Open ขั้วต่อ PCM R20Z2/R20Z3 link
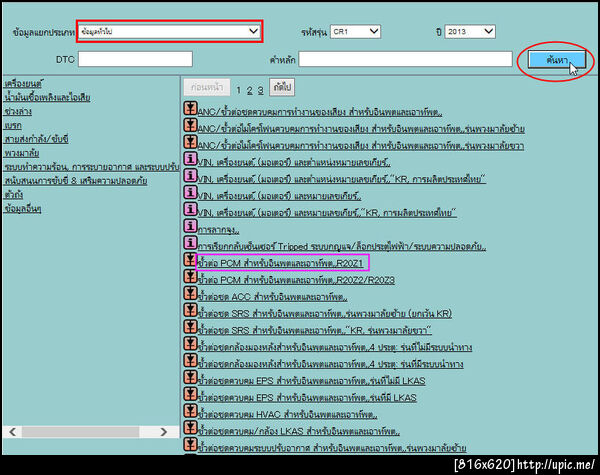The width and height of the screenshot is (600, 475). [x=296, y=280]
